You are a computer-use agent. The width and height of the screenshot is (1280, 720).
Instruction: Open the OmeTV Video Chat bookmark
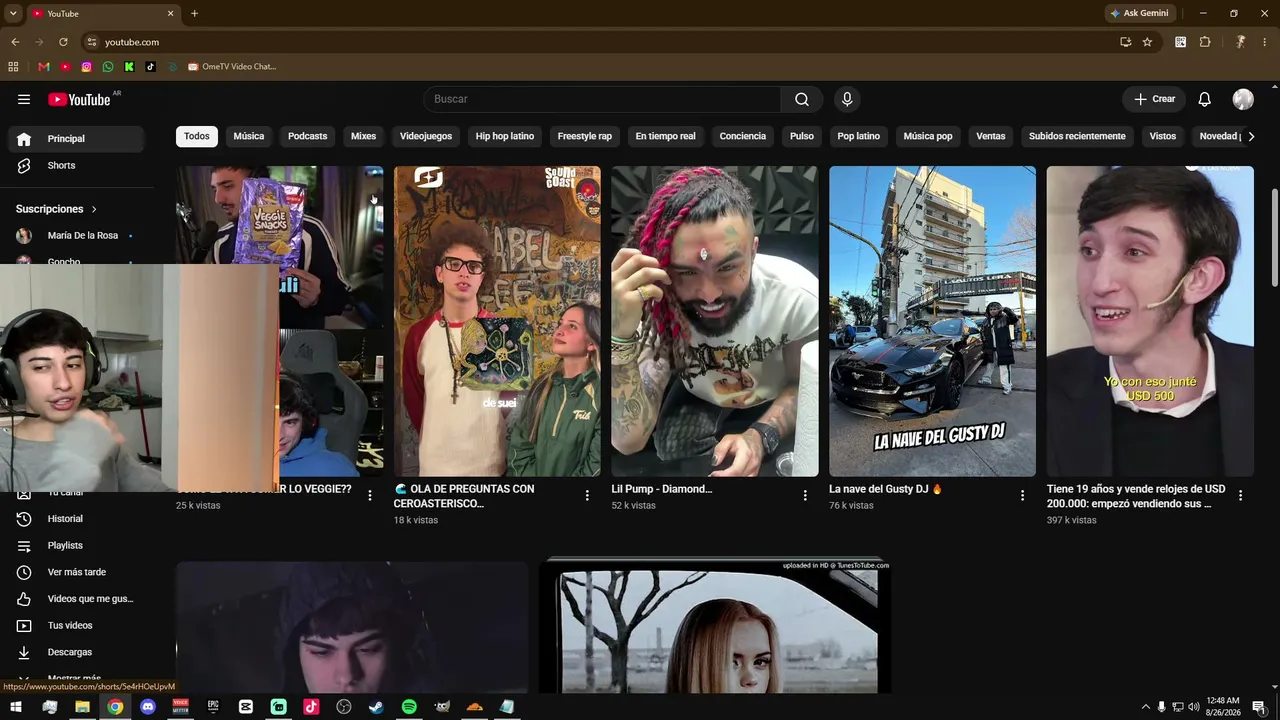pos(231,67)
